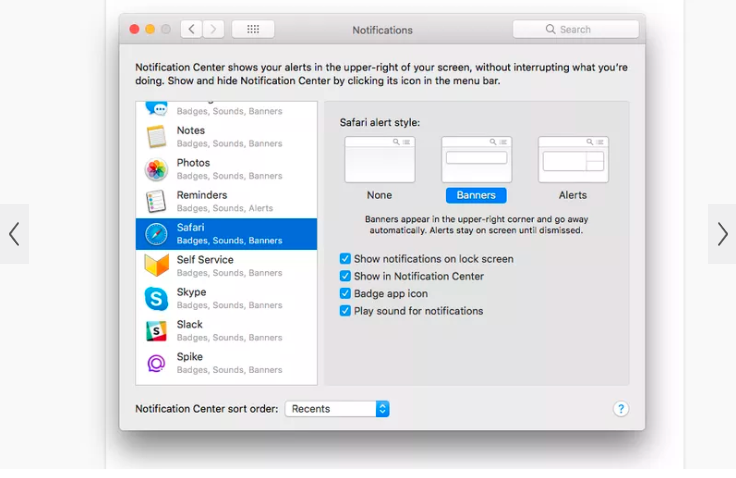
Task: Click the Reminders app icon
Action: pyautogui.click(x=156, y=201)
